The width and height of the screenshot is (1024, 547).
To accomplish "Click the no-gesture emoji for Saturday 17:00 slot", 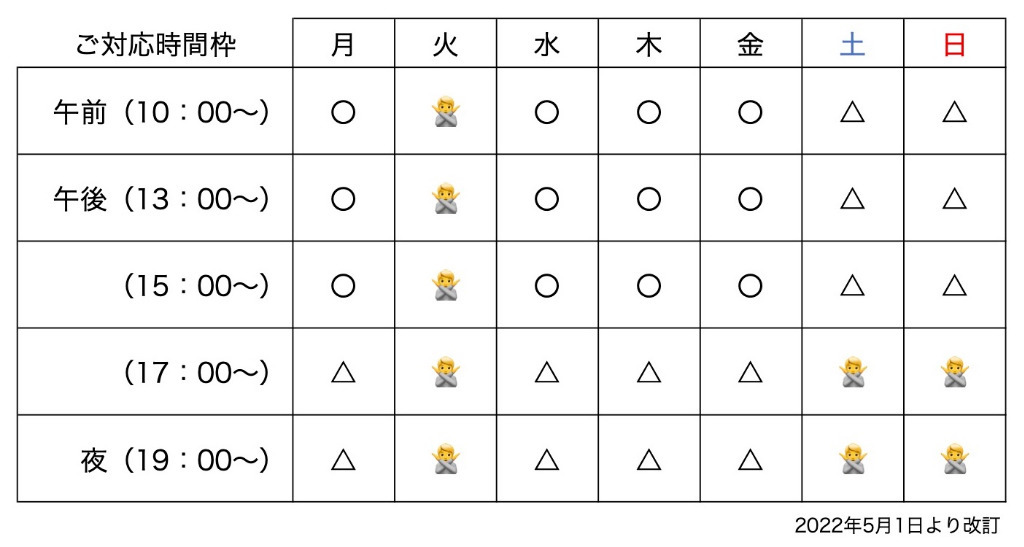I will [x=853, y=373].
